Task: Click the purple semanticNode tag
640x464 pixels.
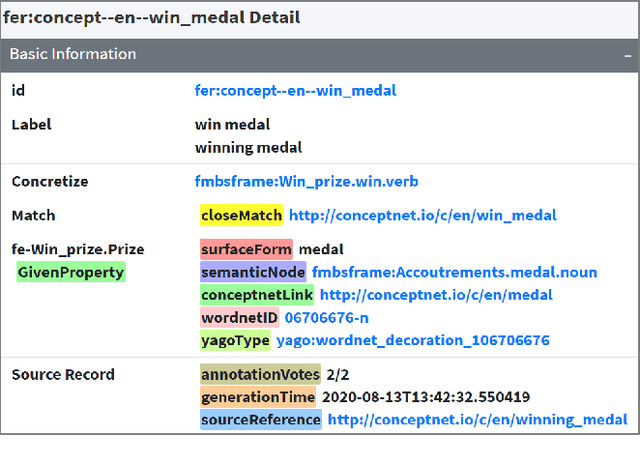Action: click(253, 272)
